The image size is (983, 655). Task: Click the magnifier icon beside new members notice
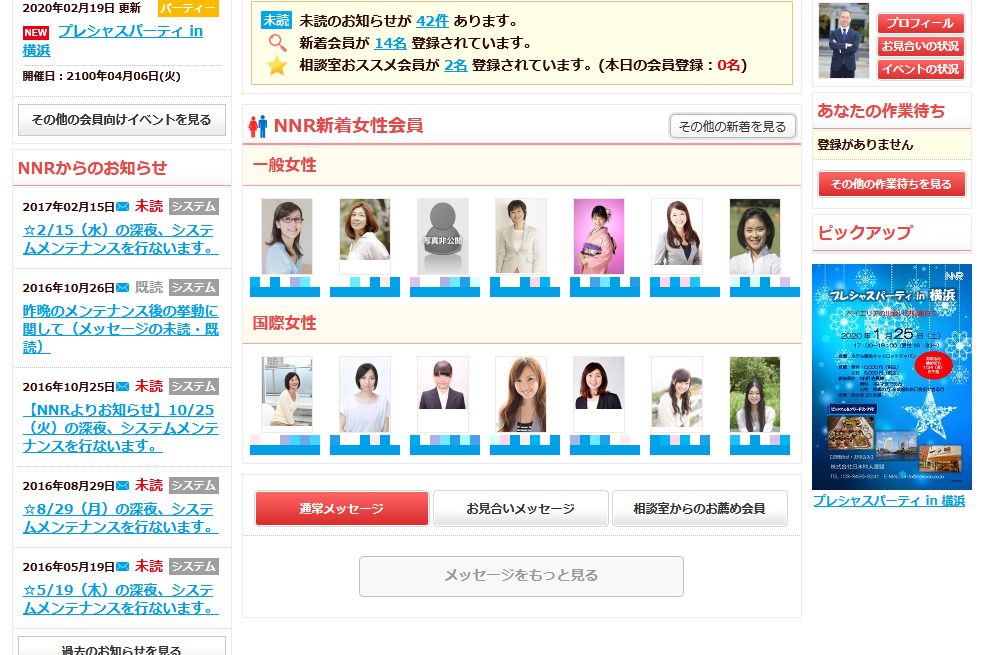coord(277,43)
